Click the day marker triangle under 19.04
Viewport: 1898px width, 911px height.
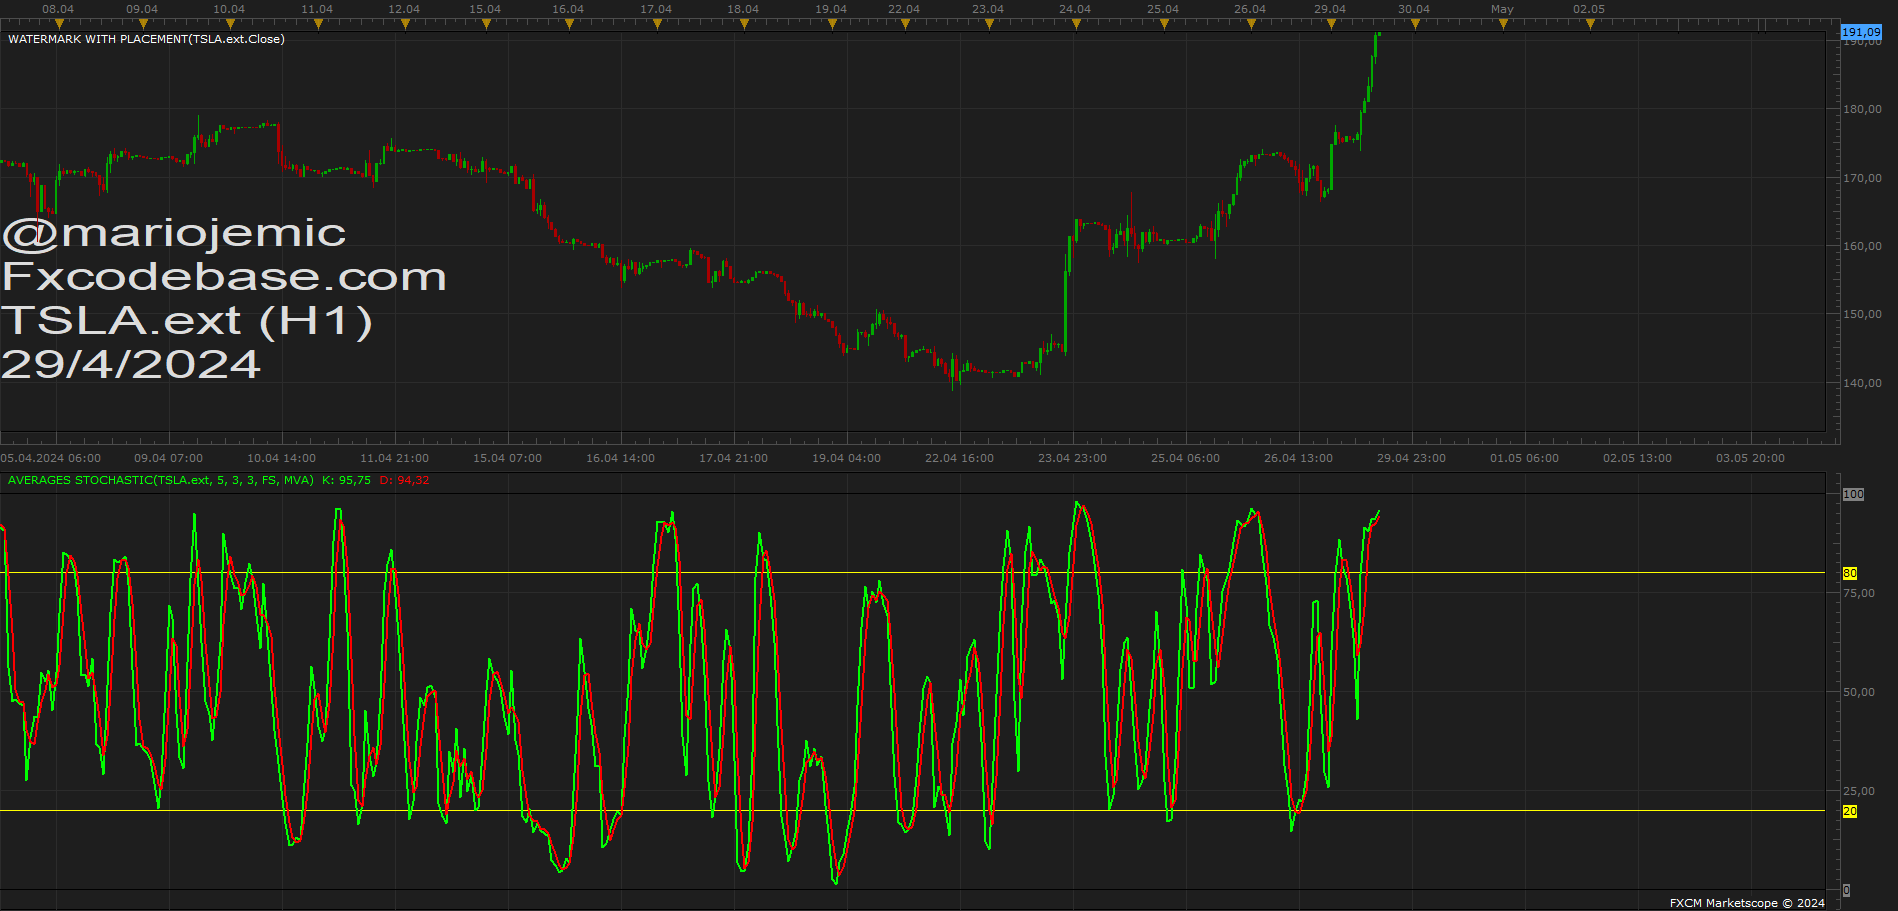point(832,24)
